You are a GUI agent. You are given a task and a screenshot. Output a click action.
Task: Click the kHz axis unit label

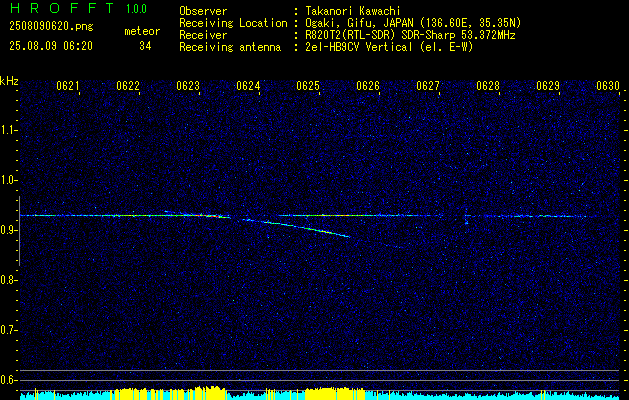9,81
